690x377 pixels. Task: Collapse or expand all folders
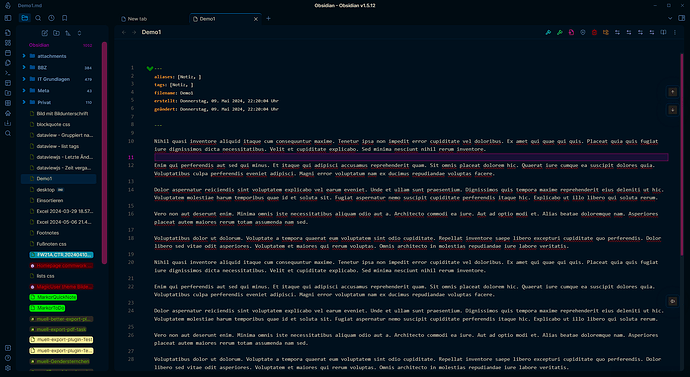[79, 33]
